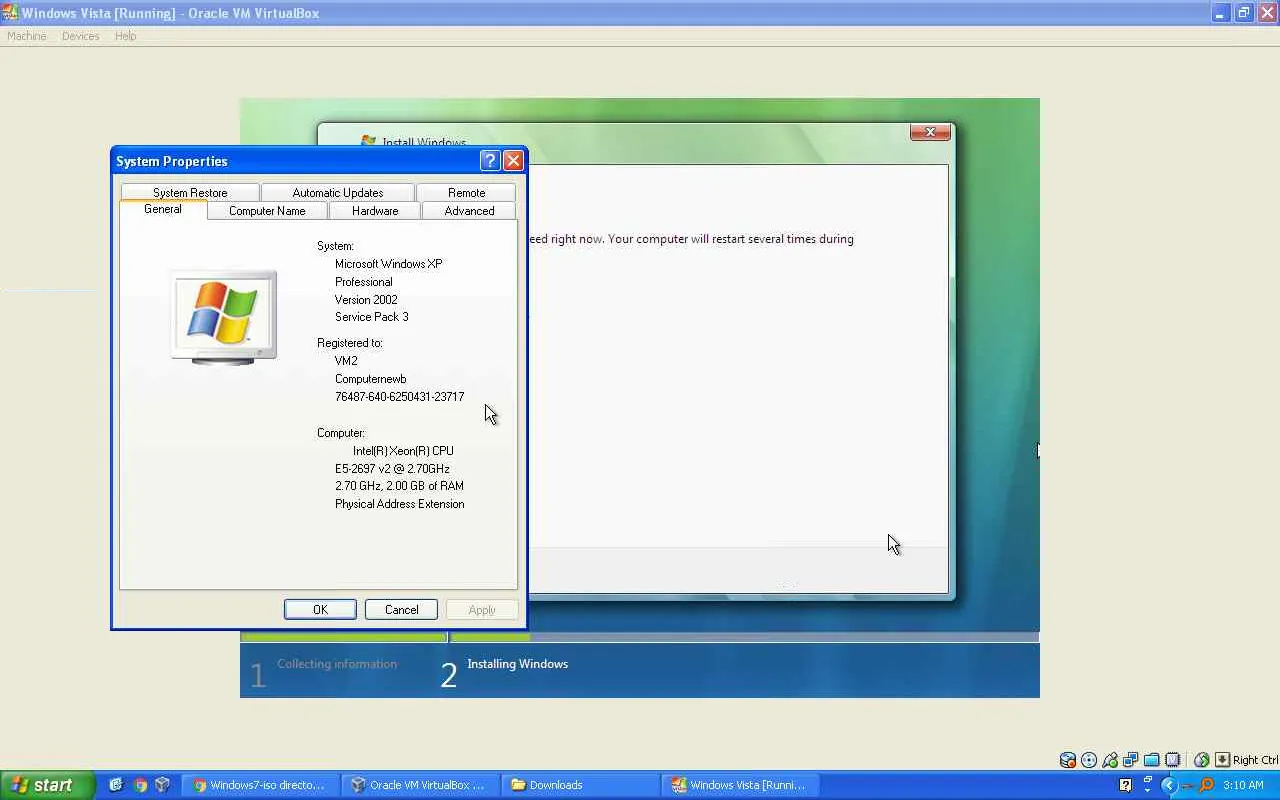Switch to Oracle VM VirtualBox taskbar window
This screenshot has height=800, width=1280.
click(x=419, y=785)
